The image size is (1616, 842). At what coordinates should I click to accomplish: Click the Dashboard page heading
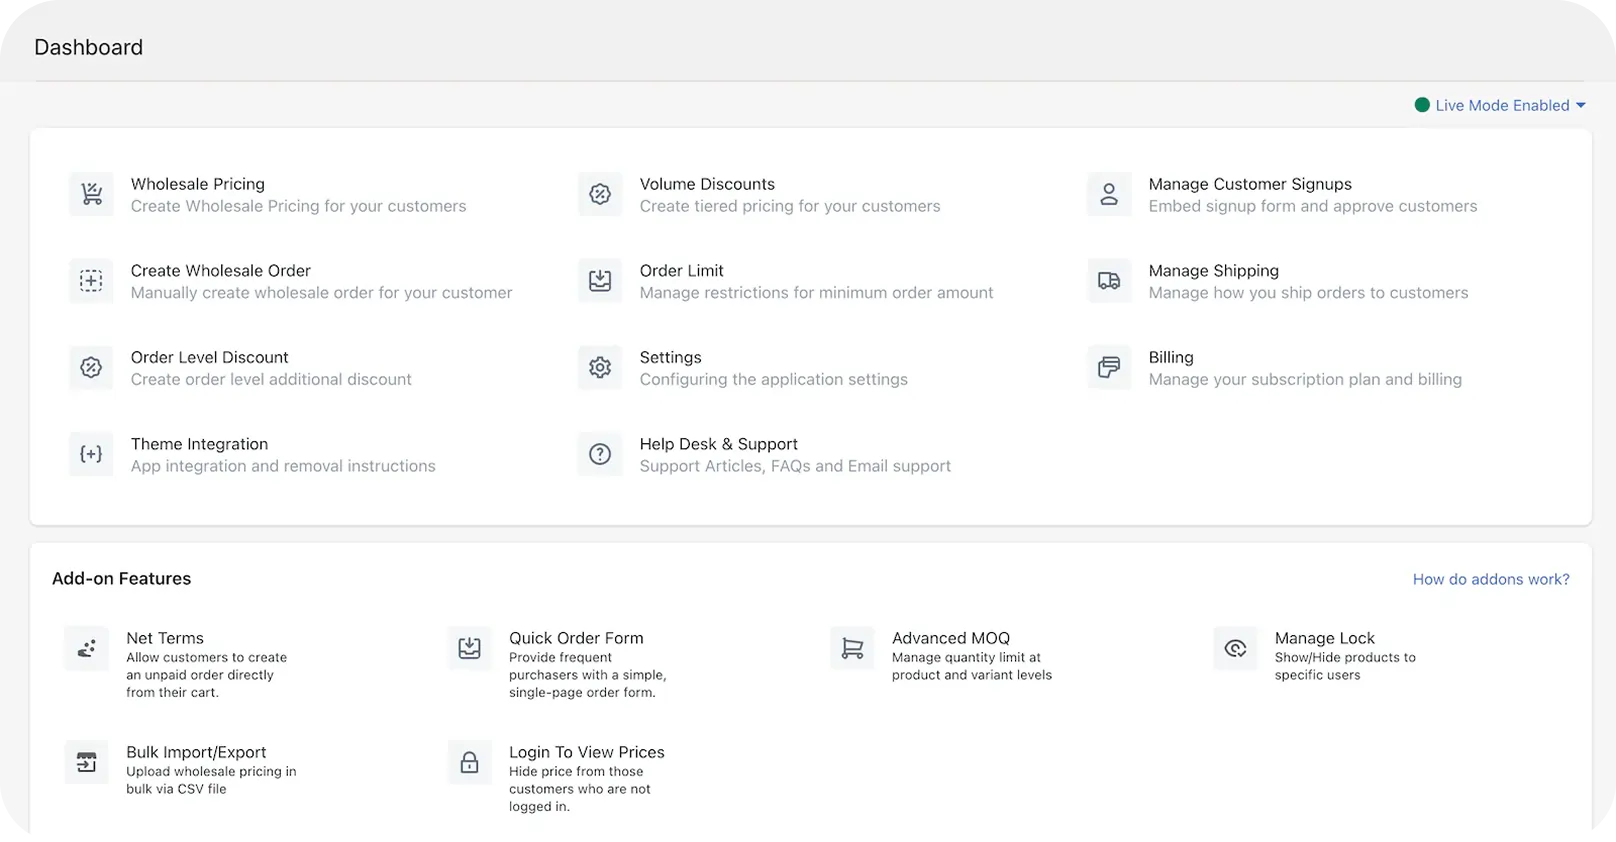(88, 47)
